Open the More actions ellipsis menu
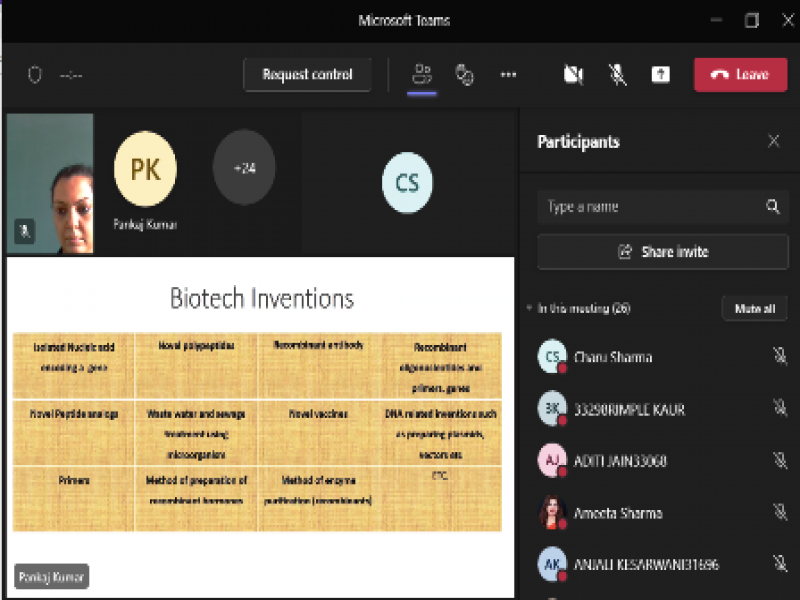Viewport: 800px width, 600px height. coord(508,75)
